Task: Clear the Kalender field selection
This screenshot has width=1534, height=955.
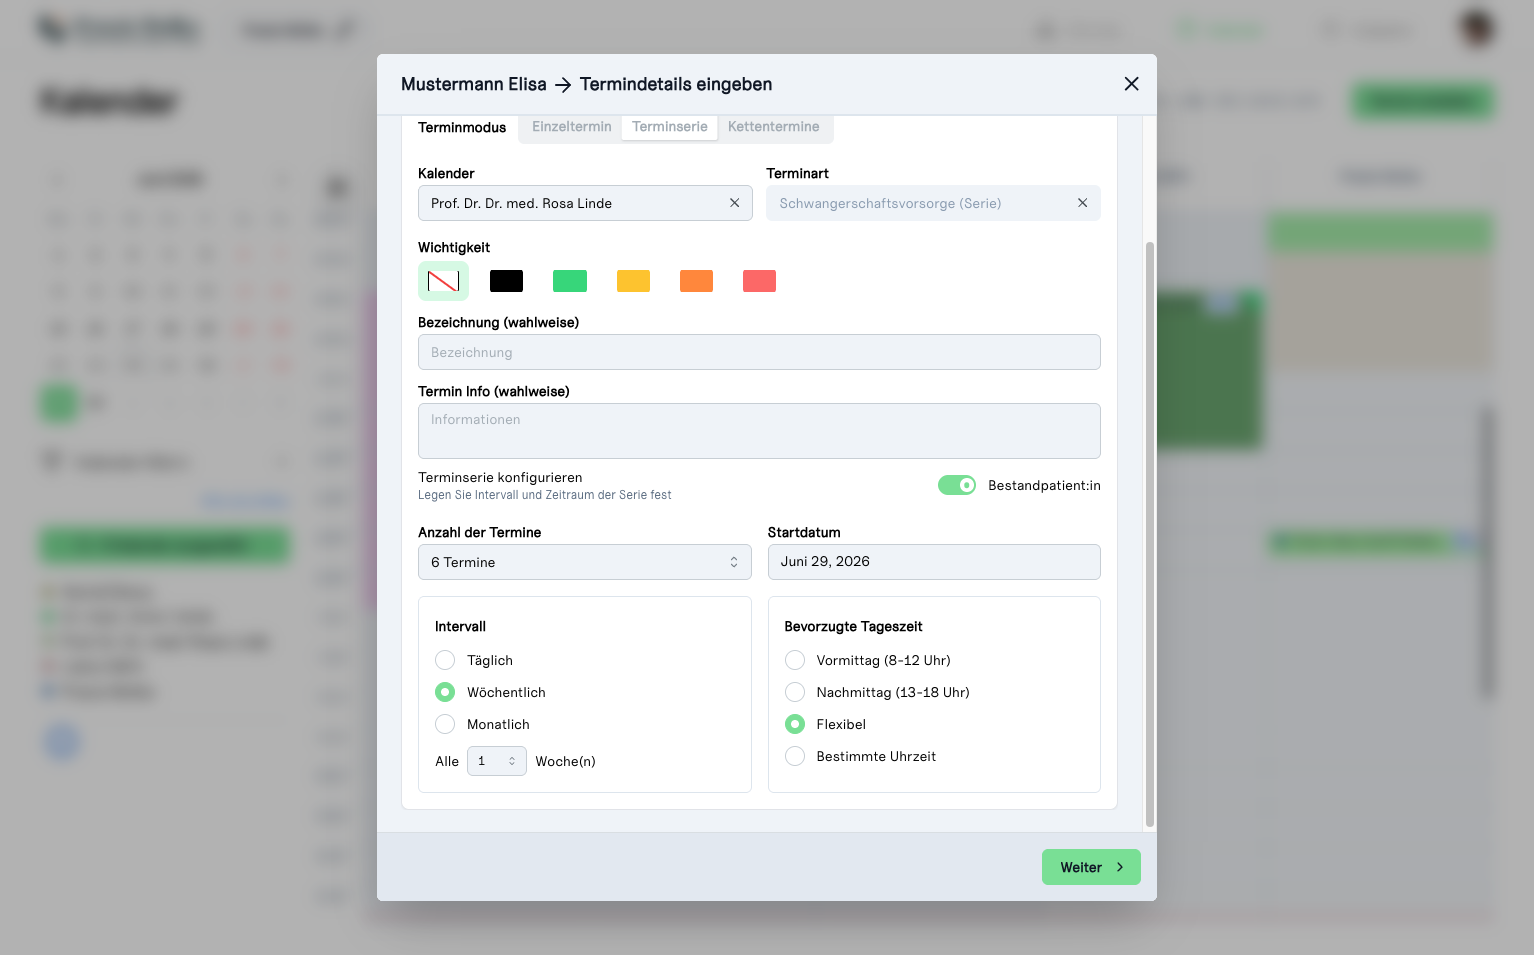Action: coord(734,203)
